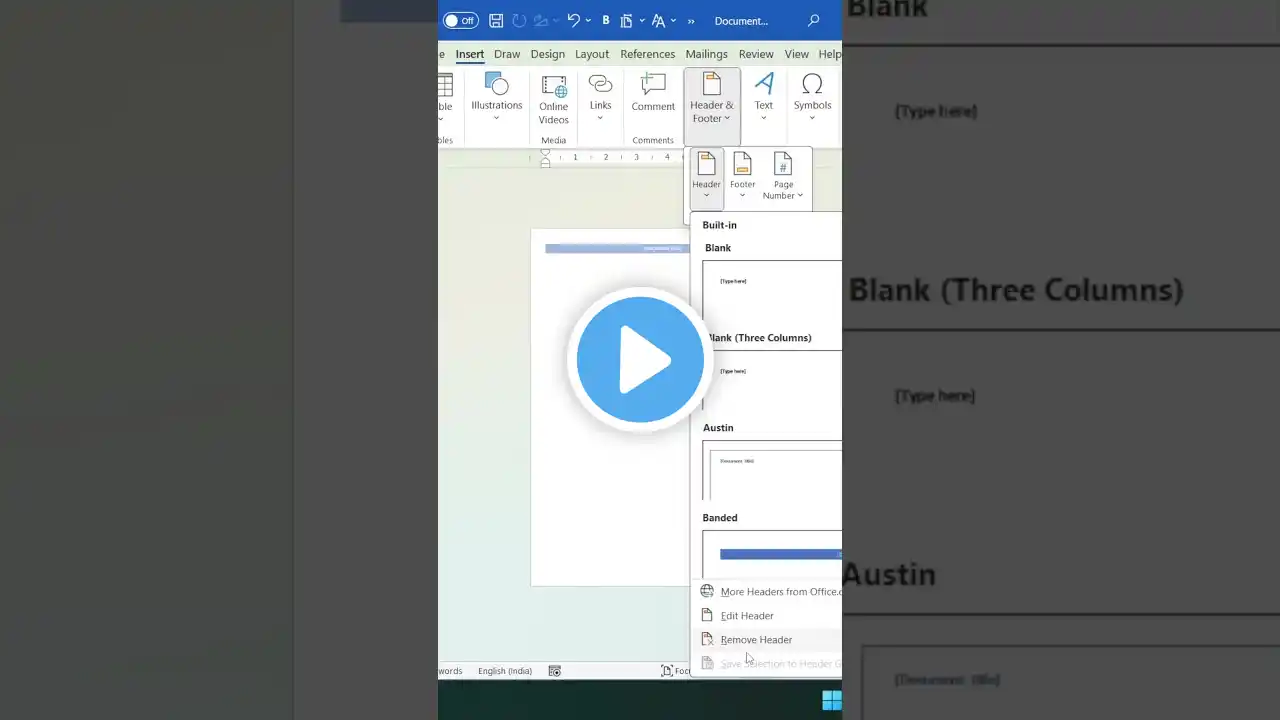The width and height of the screenshot is (1280, 720).
Task: Click the Online Videos button
Action: click(x=554, y=100)
